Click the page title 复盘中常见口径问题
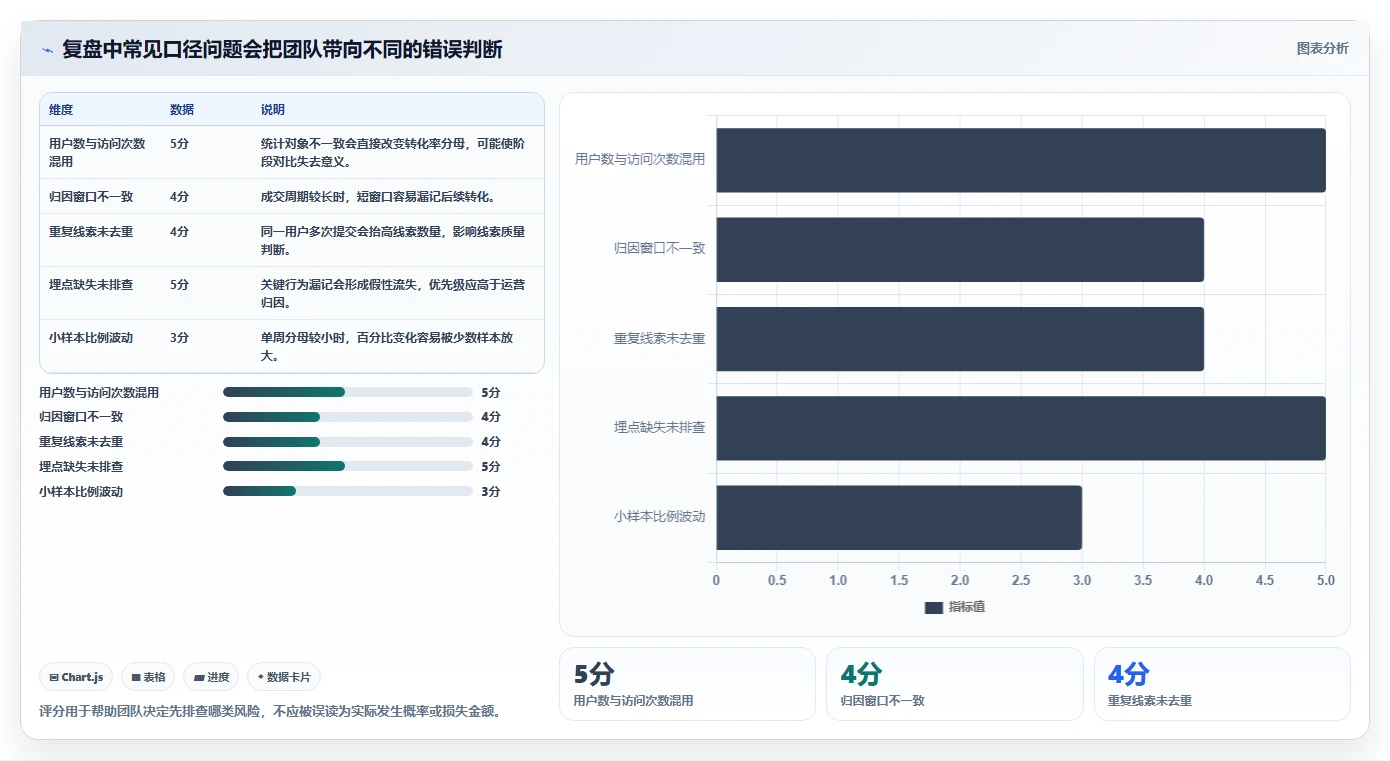This screenshot has height=761, width=1390. tap(282, 49)
